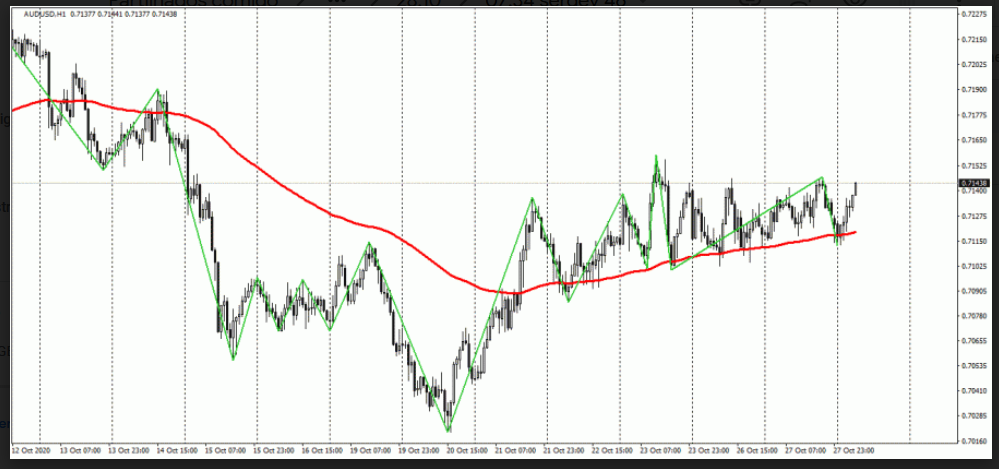The image size is (999, 469).
Task: Click the current price tag 0.71438
Action: 972,183
